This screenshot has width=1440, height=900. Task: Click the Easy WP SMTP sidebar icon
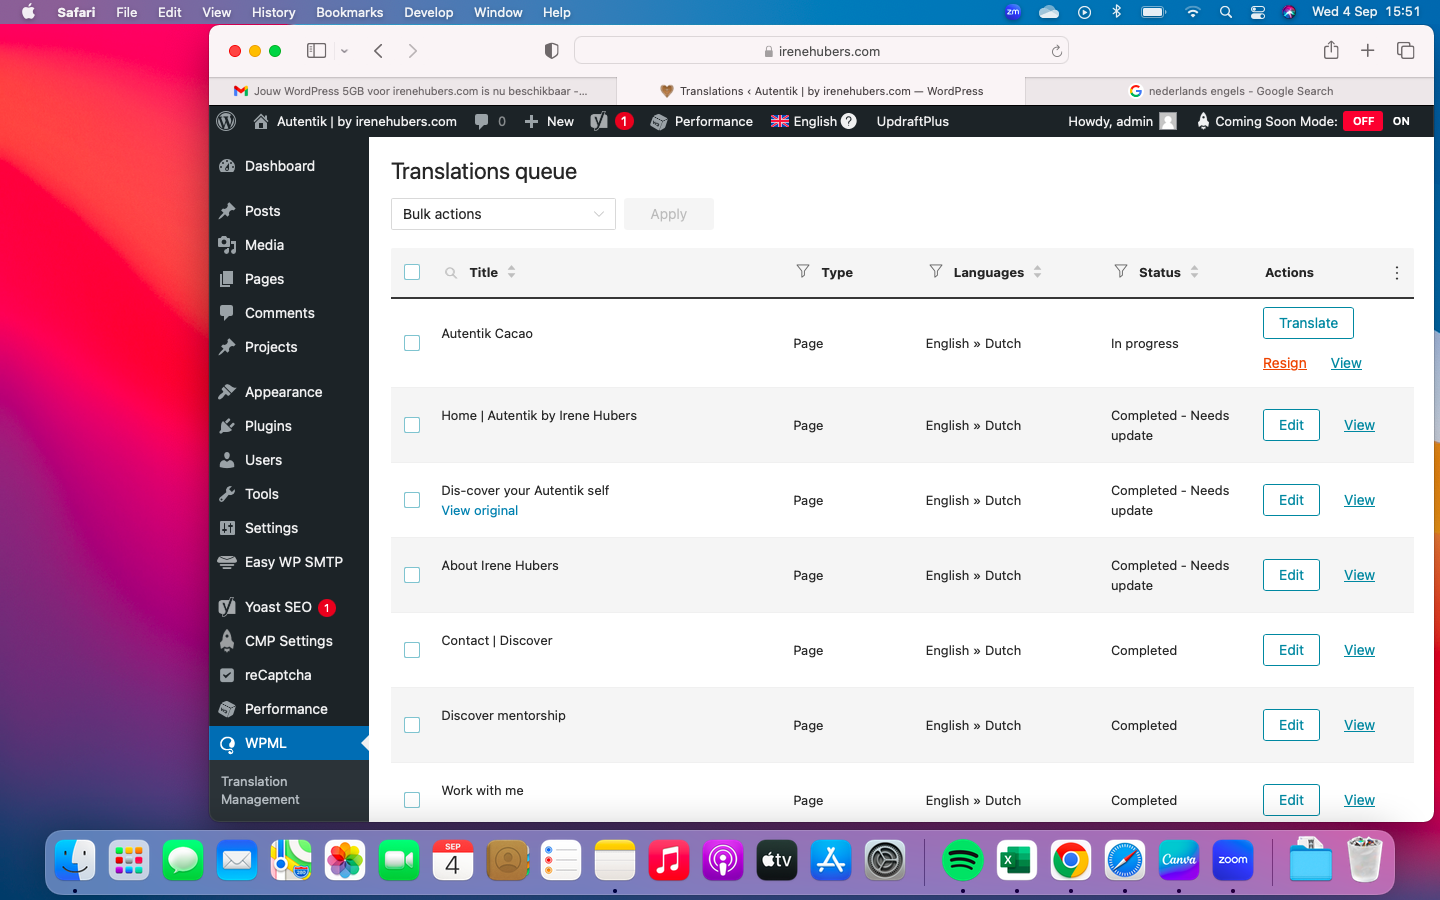pos(227,562)
